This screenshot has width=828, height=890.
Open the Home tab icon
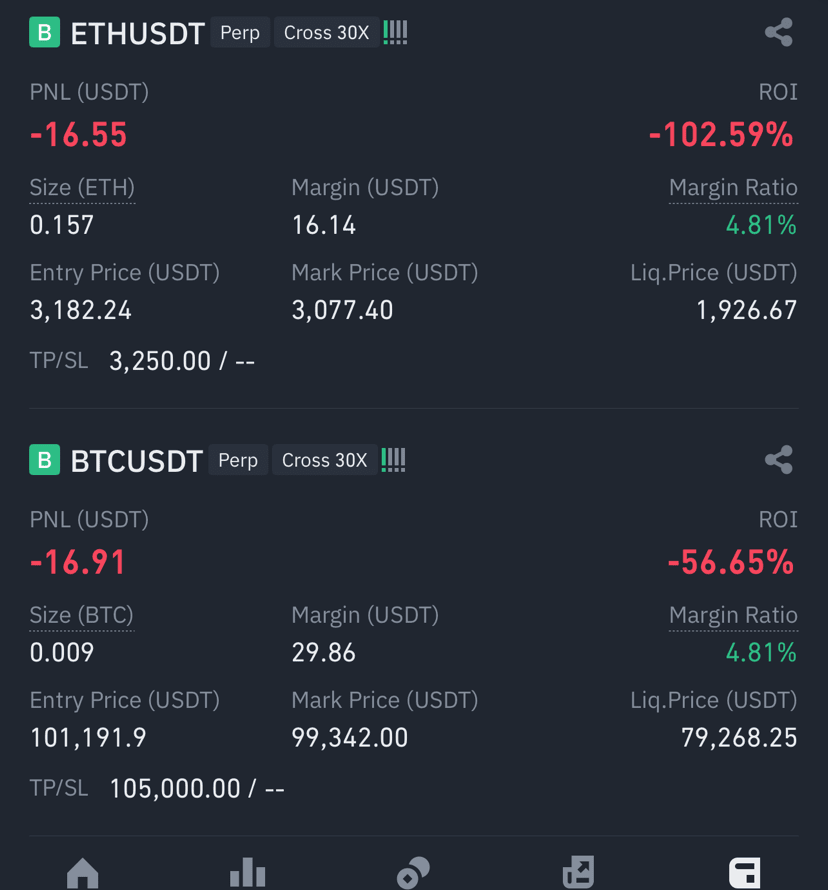pyautogui.click(x=83, y=873)
